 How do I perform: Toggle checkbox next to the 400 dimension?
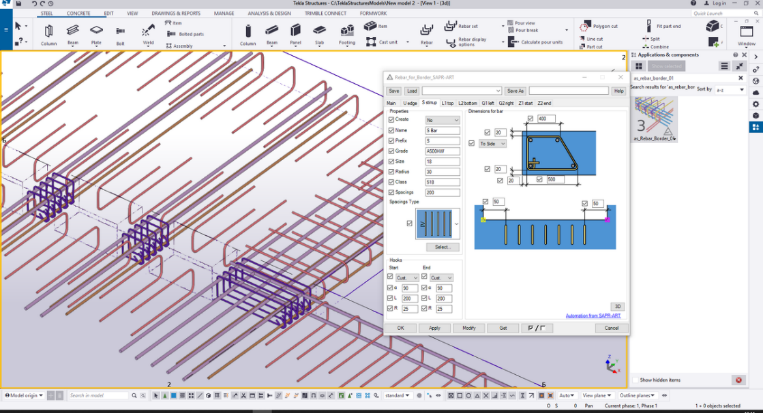click(530, 118)
